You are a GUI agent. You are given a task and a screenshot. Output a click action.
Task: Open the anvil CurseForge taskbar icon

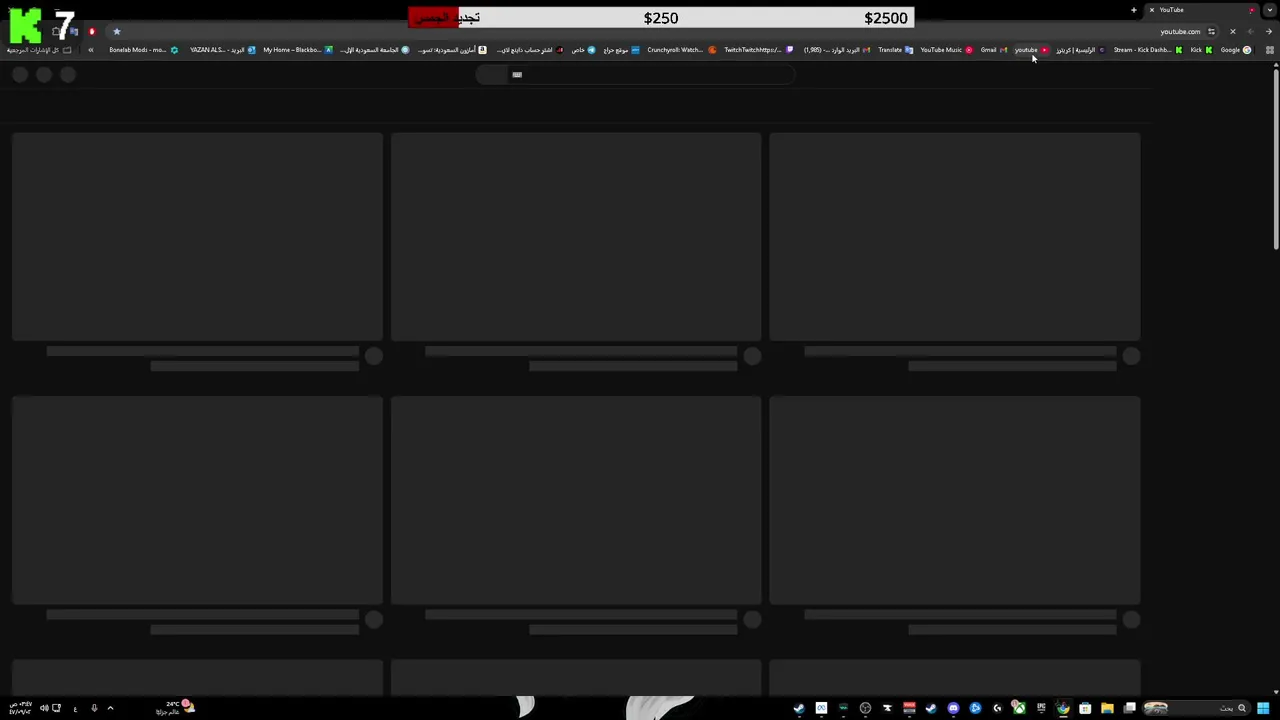point(887,708)
